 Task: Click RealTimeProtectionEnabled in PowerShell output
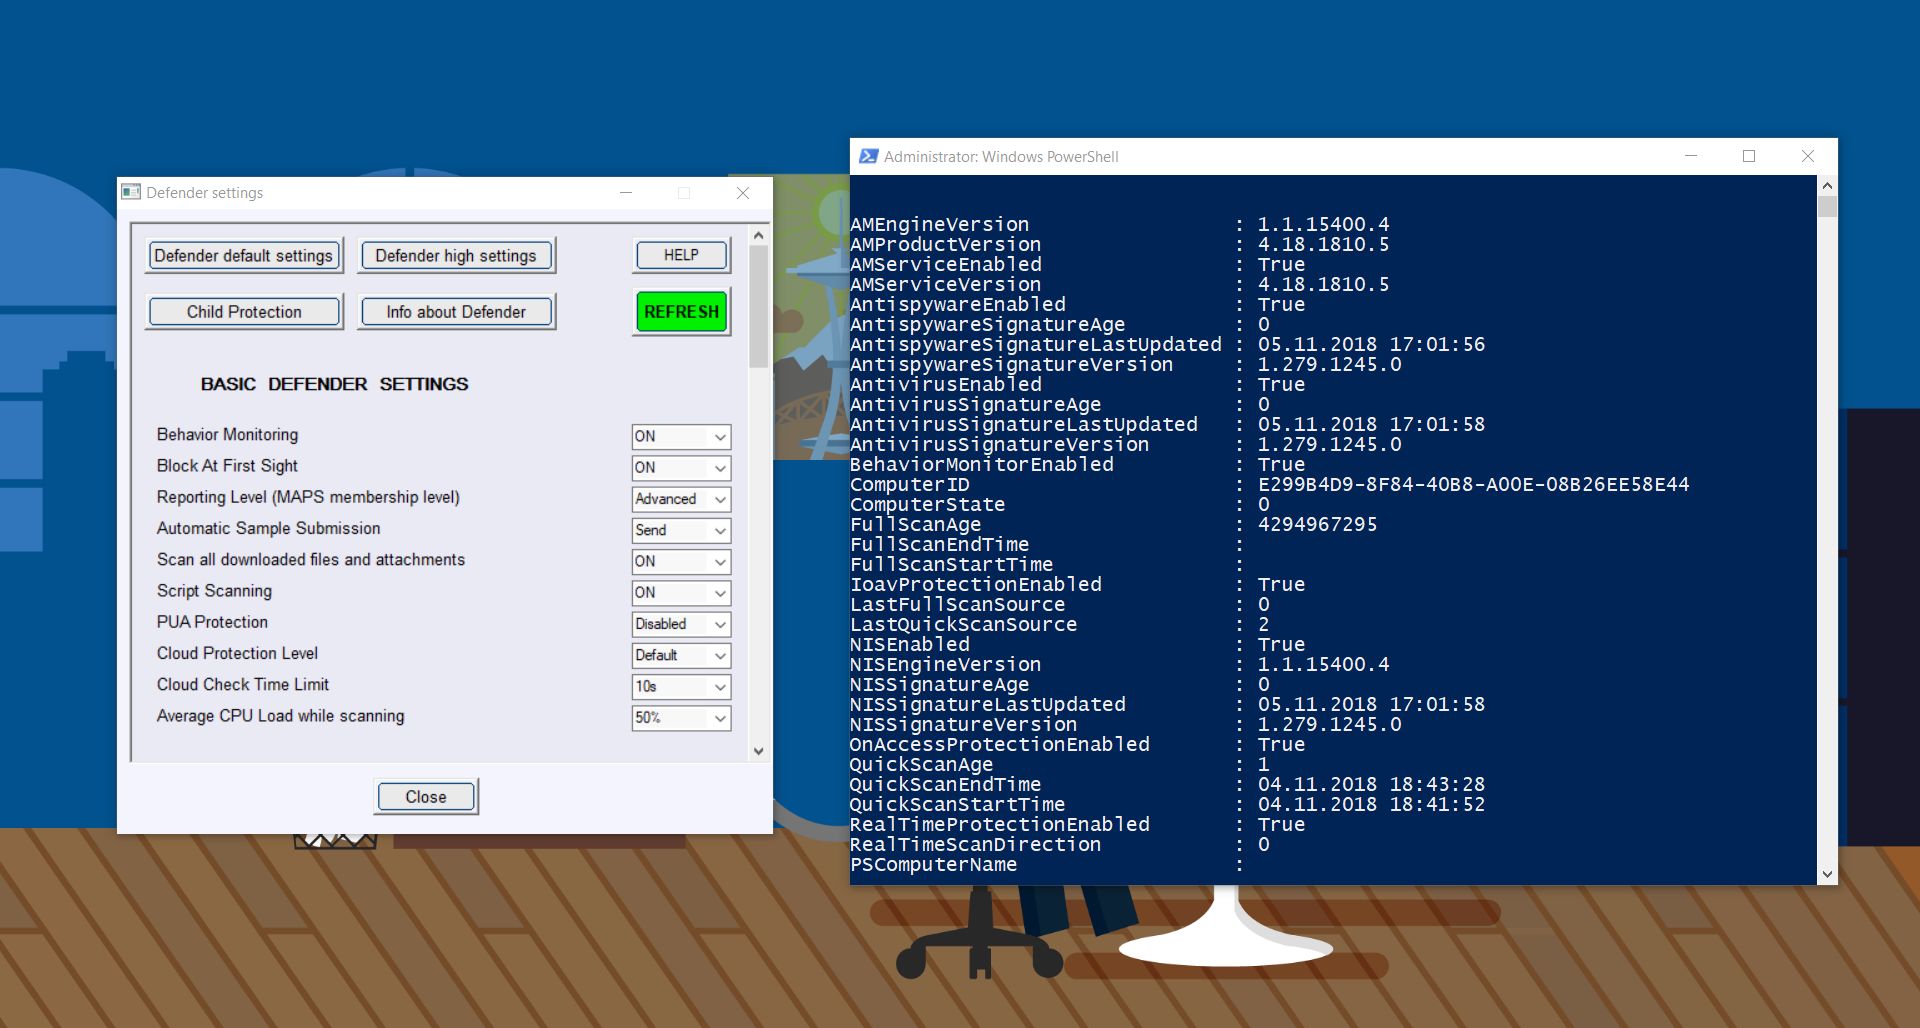[x=1000, y=825]
